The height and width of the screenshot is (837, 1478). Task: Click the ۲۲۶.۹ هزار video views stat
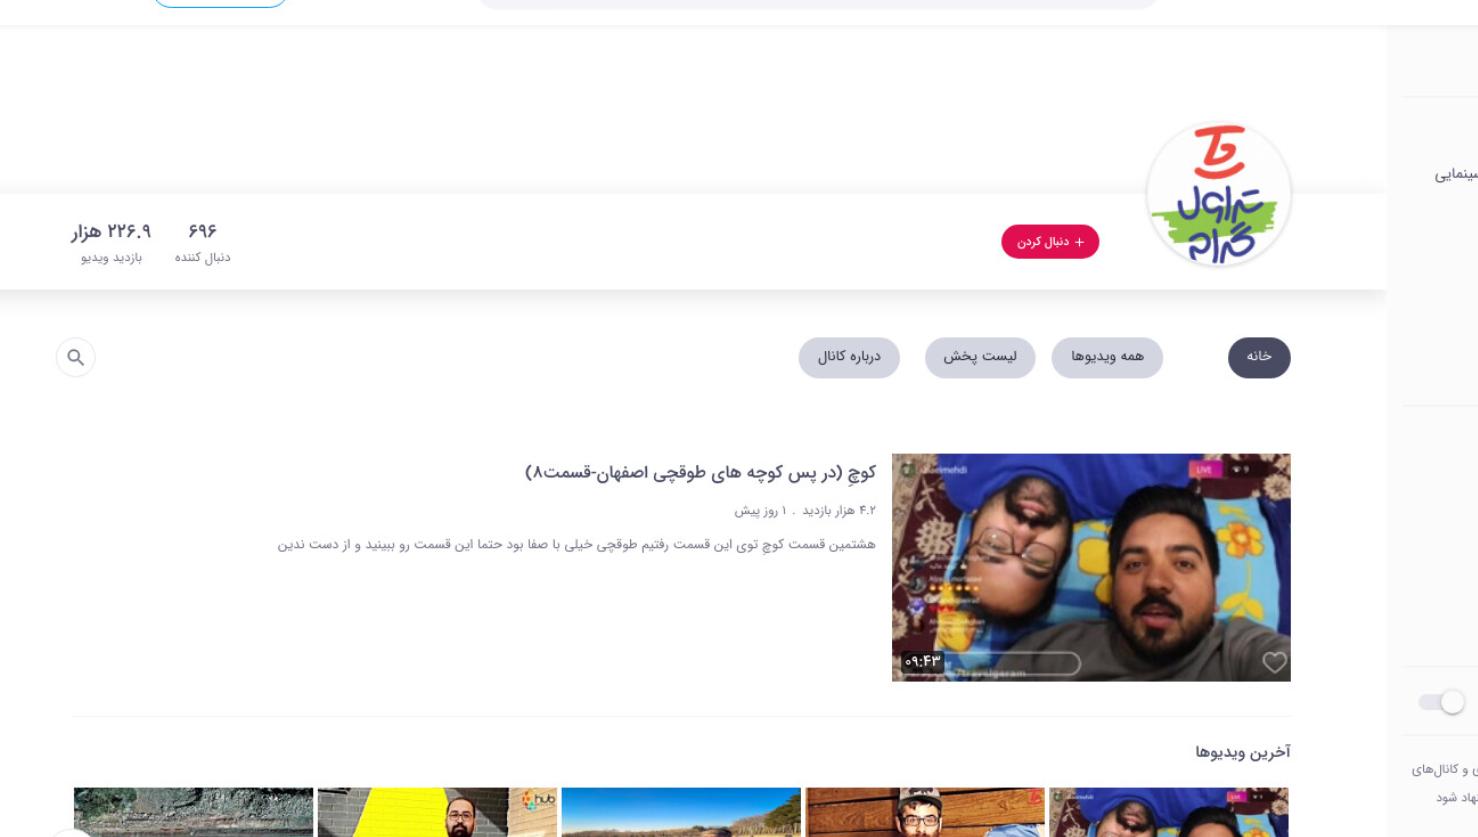[111, 243]
